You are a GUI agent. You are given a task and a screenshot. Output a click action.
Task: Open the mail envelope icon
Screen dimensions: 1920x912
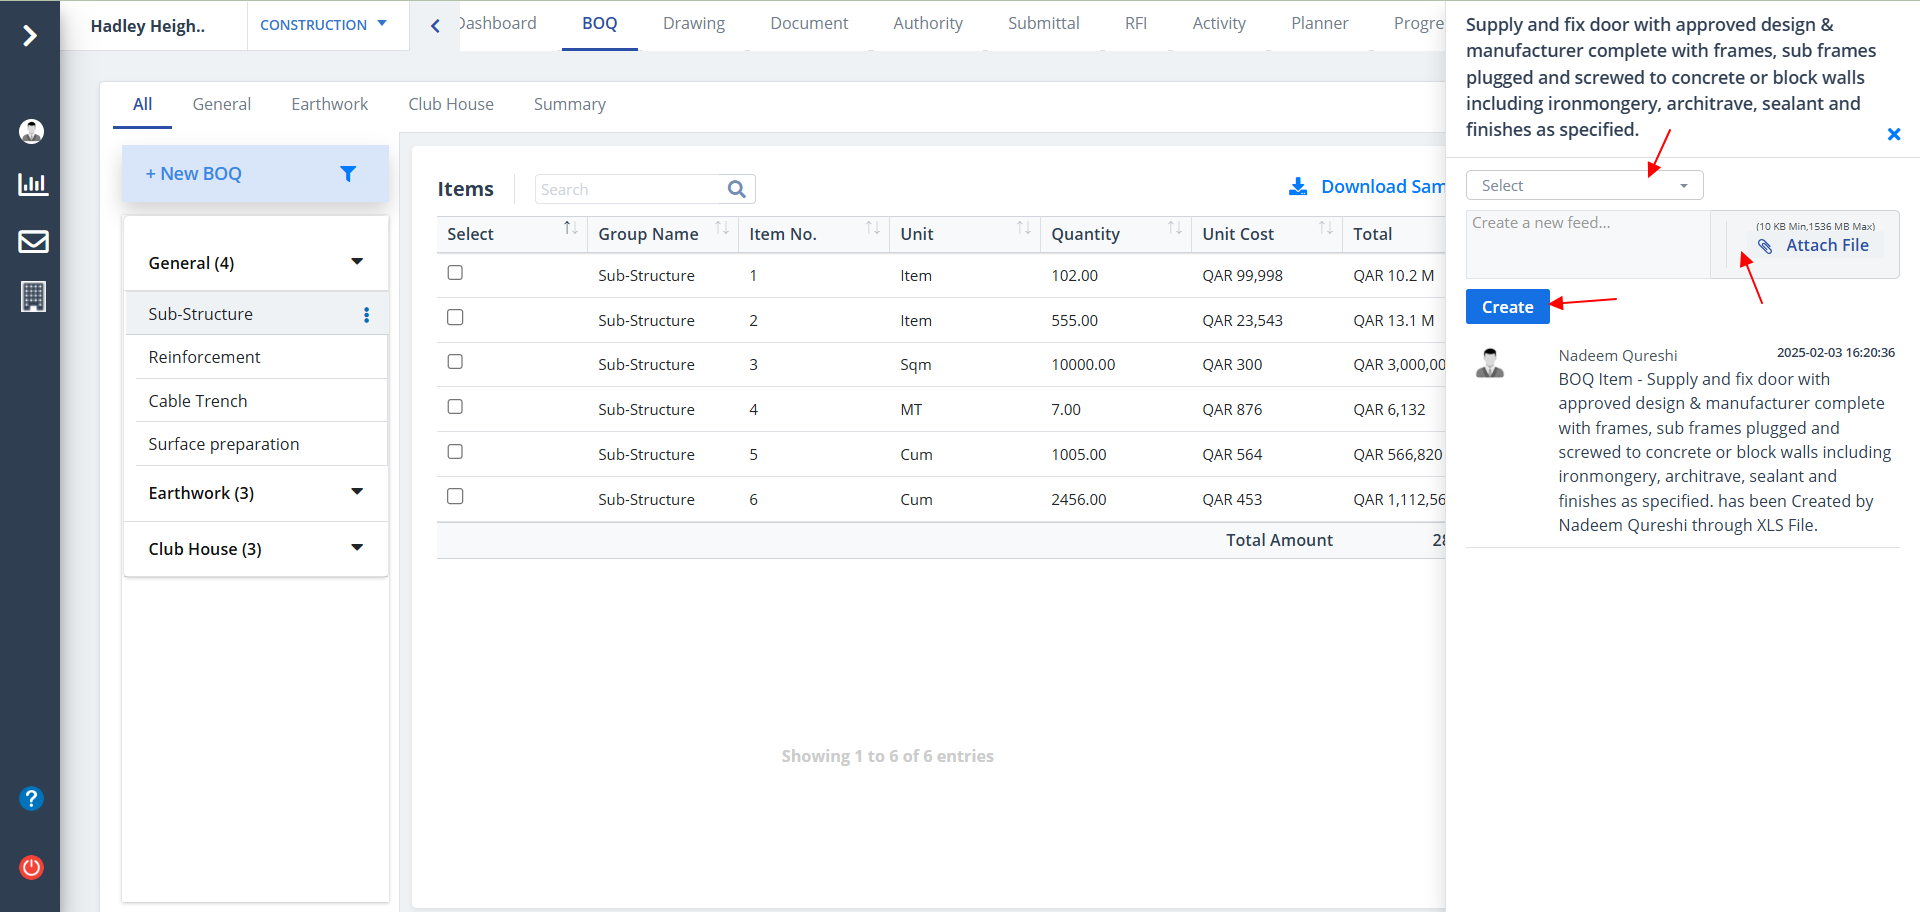click(x=33, y=241)
